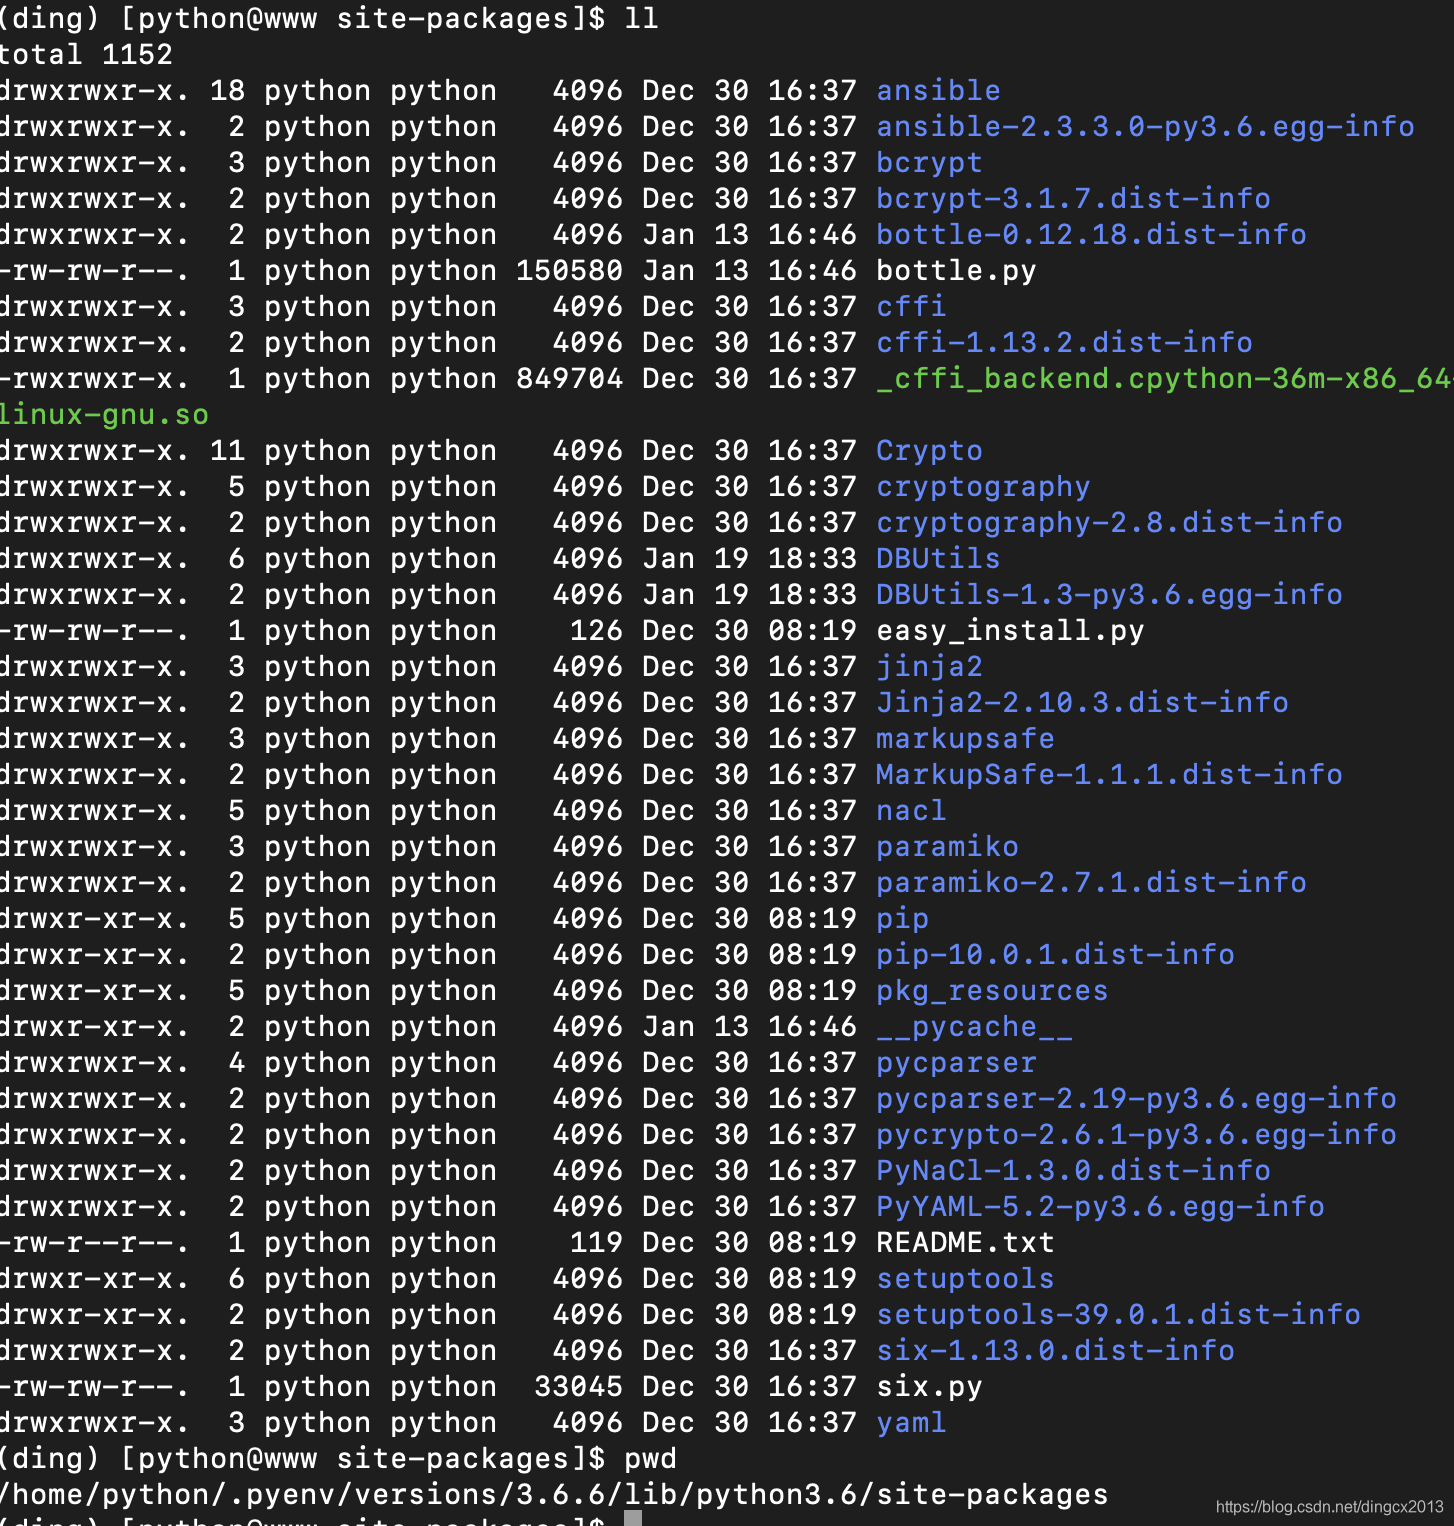Click pycparser-2.19-py3.6.egg-info entry

tap(1136, 1099)
